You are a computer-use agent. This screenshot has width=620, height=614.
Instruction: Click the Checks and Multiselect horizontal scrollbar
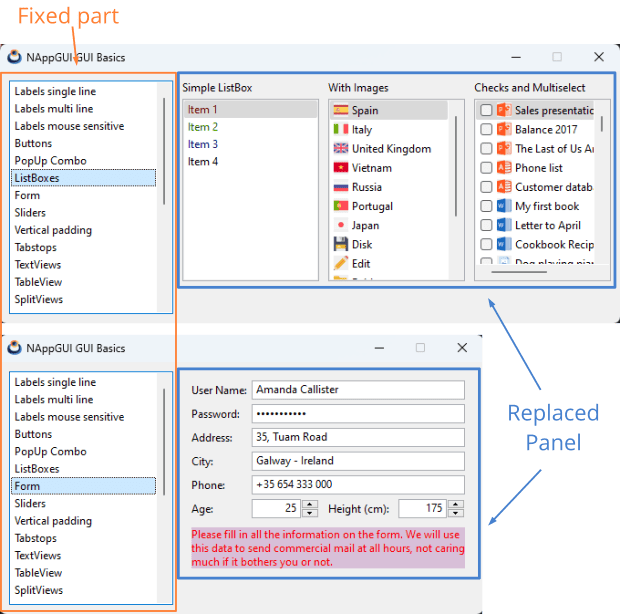(520, 271)
